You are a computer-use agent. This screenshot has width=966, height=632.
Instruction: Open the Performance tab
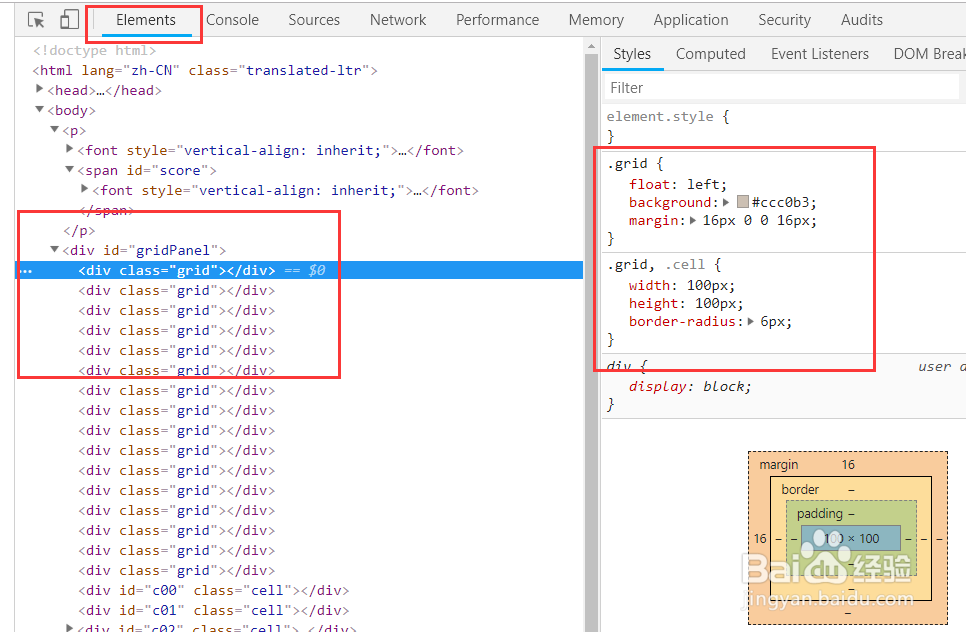pos(497,20)
